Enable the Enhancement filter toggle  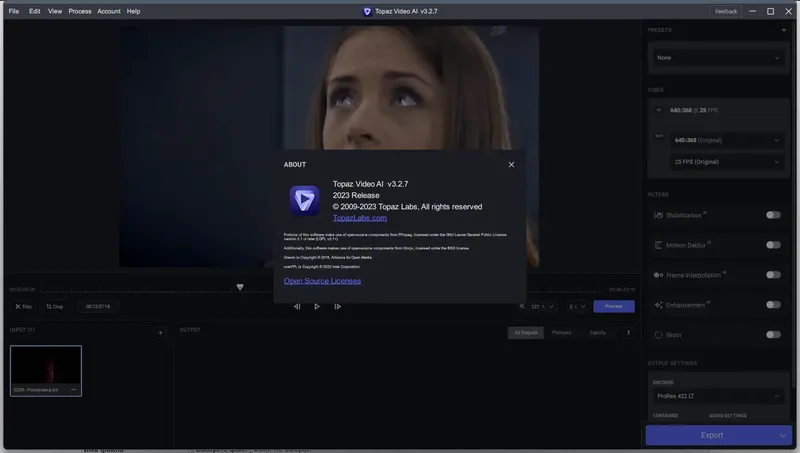point(773,305)
